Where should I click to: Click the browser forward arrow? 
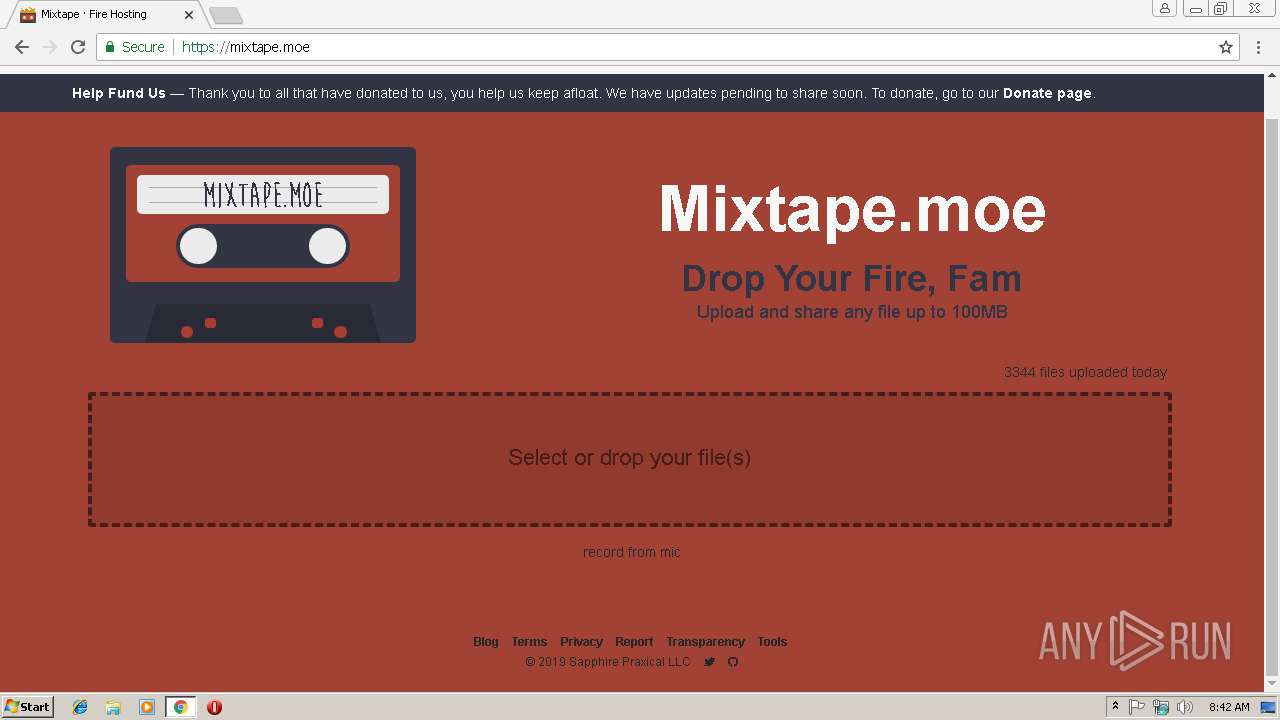(x=50, y=47)
